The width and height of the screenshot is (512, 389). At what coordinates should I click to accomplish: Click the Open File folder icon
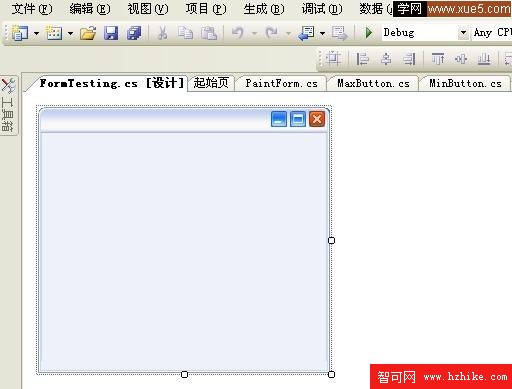click(88, 33)
